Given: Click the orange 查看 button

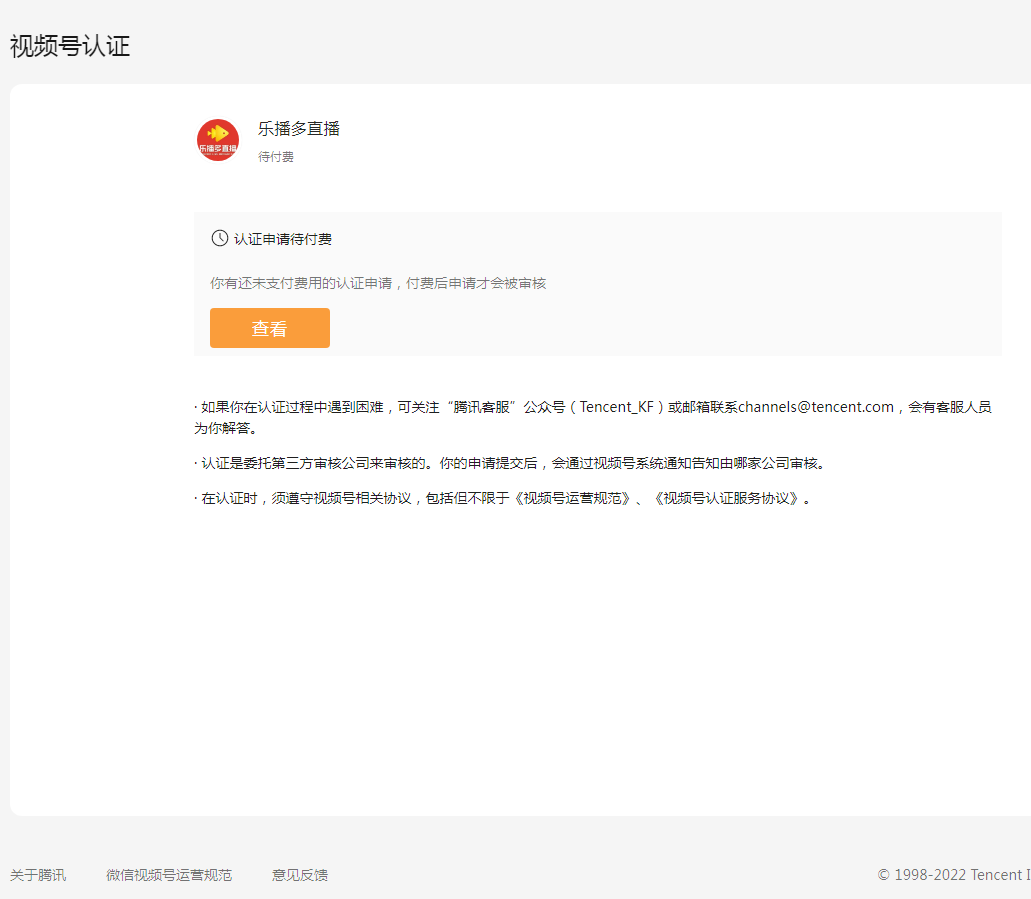Looking at the screenshot, I should pyautogui.click(x=270, y=328).
